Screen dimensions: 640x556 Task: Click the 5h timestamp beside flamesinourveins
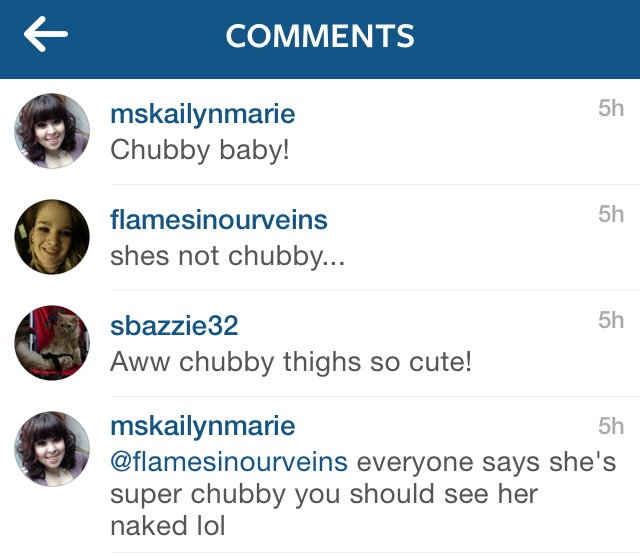coord(611,214)
